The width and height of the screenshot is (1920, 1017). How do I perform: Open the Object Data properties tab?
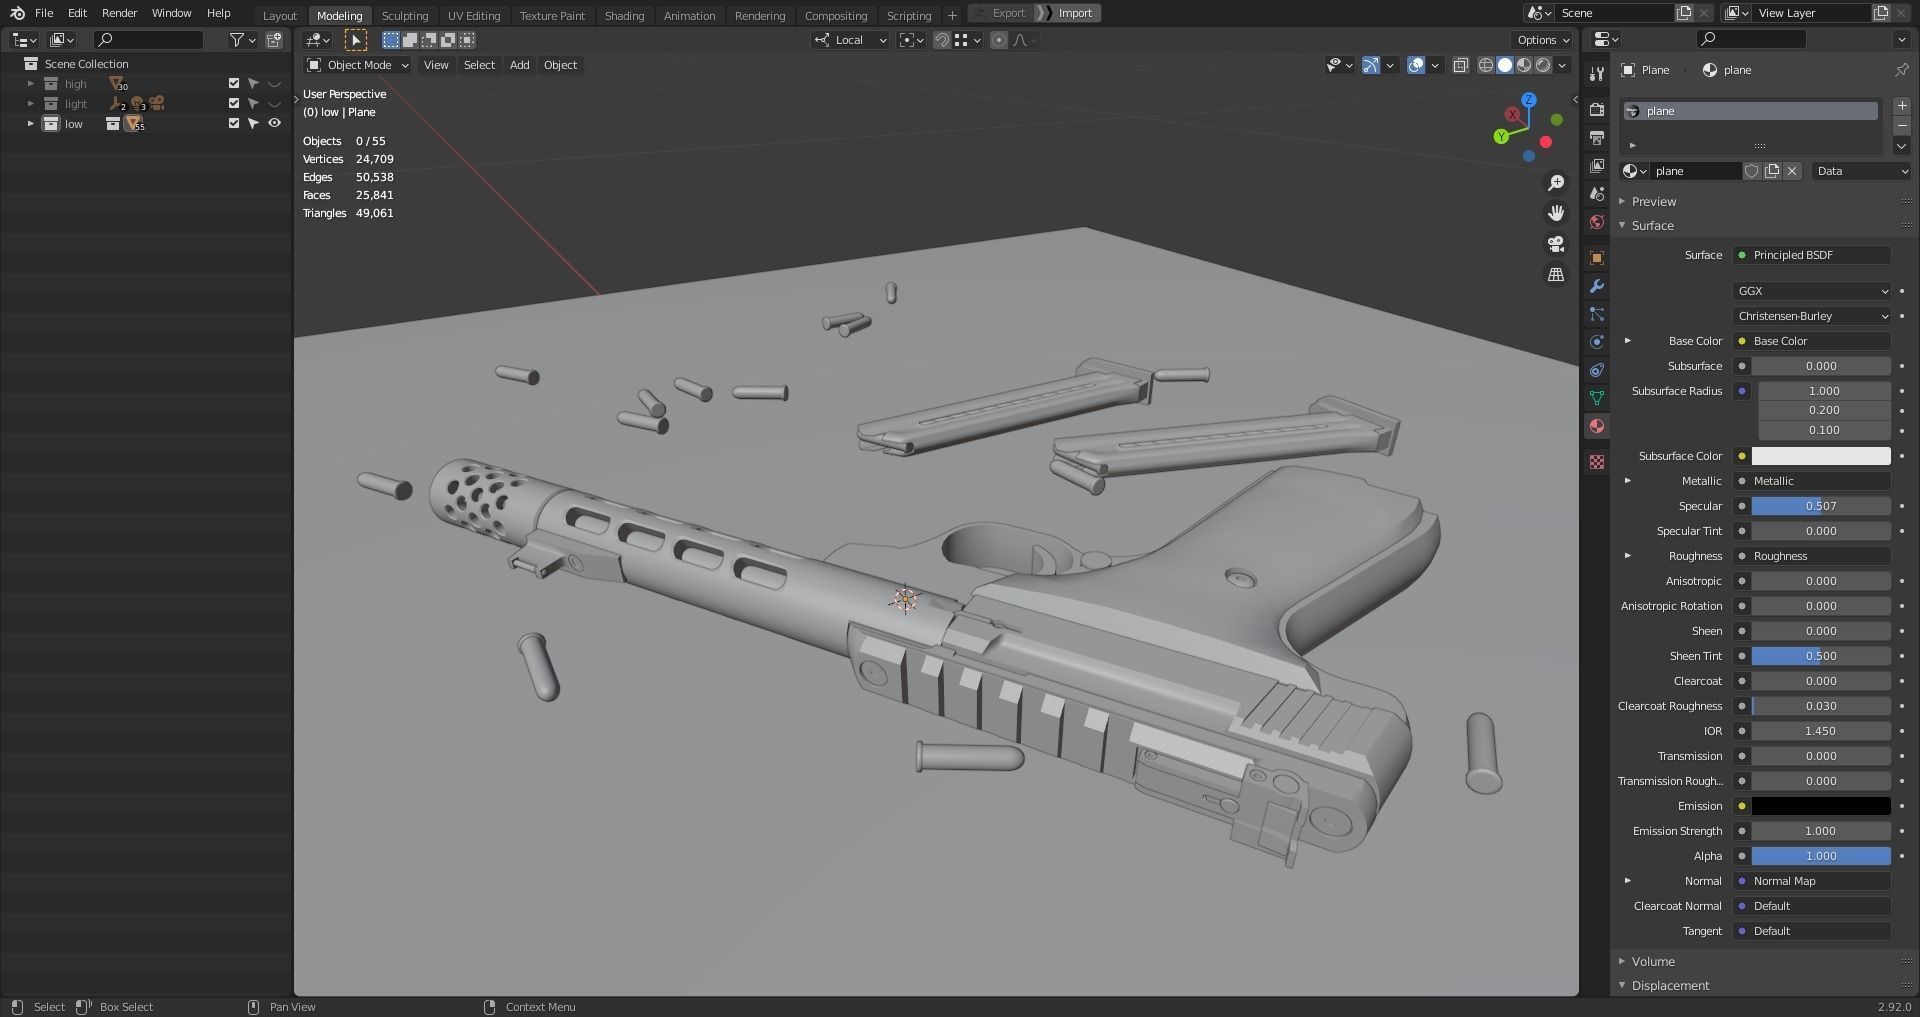[1597, 398]
